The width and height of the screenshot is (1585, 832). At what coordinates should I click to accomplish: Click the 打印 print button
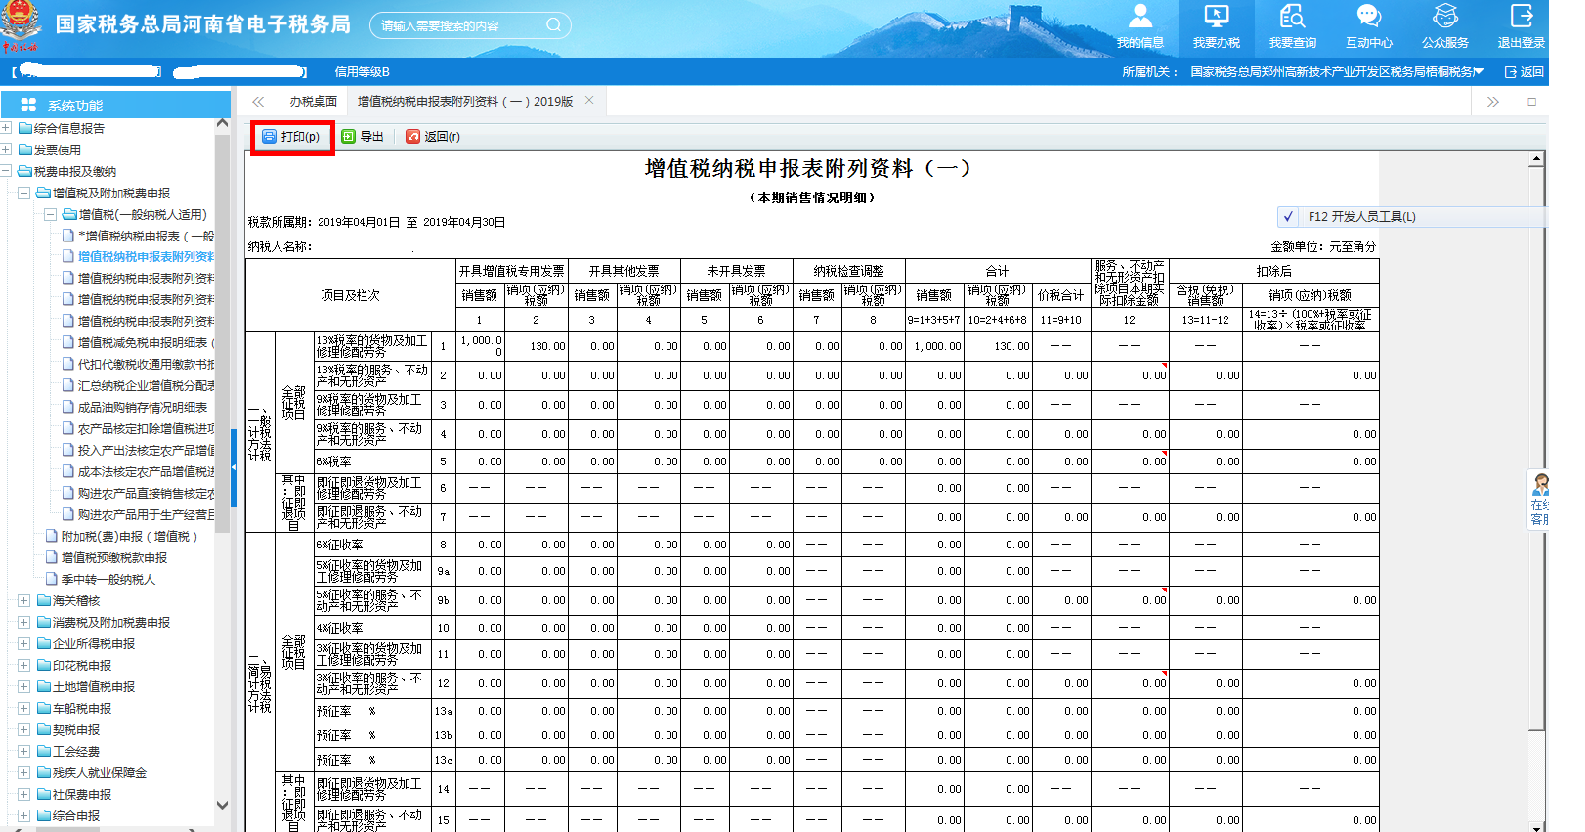(291, 137)
